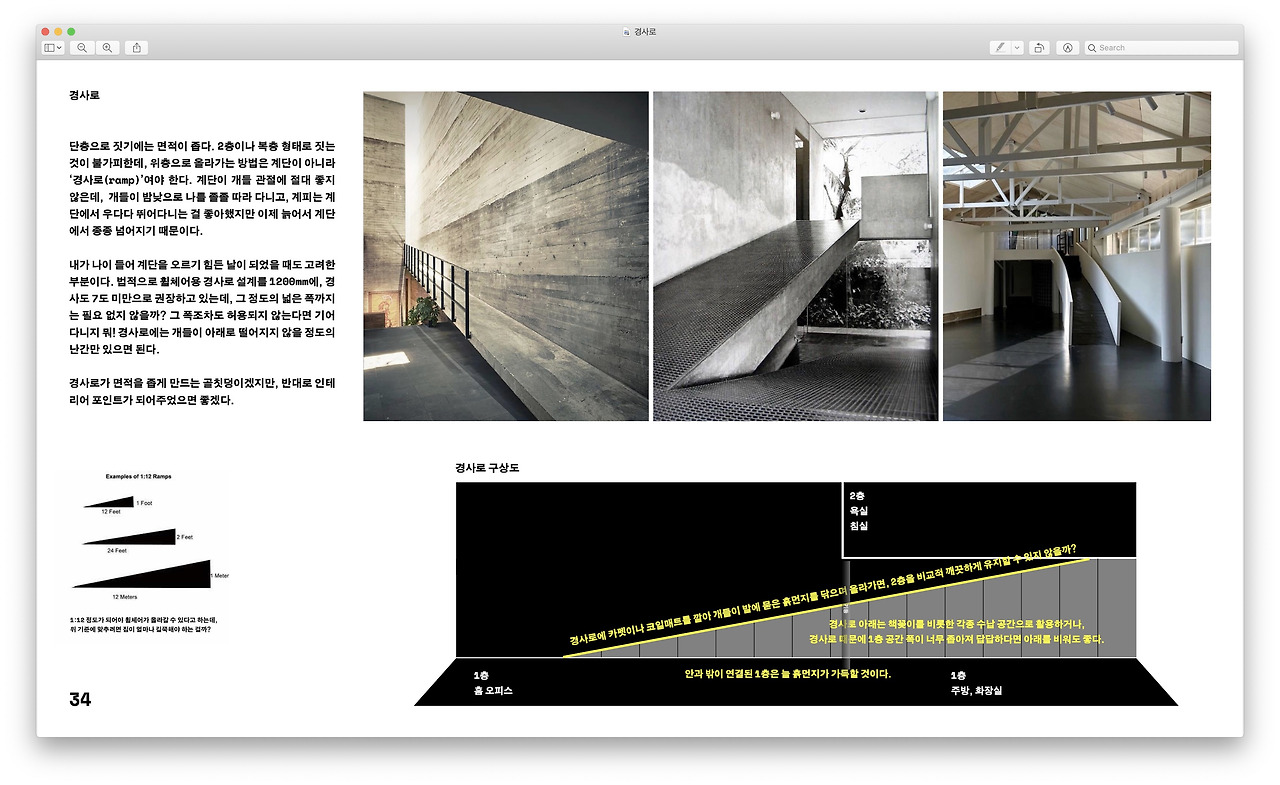
Task: Click the Examples of 1:12 Ramps diagram
Action: click(149, 536)
